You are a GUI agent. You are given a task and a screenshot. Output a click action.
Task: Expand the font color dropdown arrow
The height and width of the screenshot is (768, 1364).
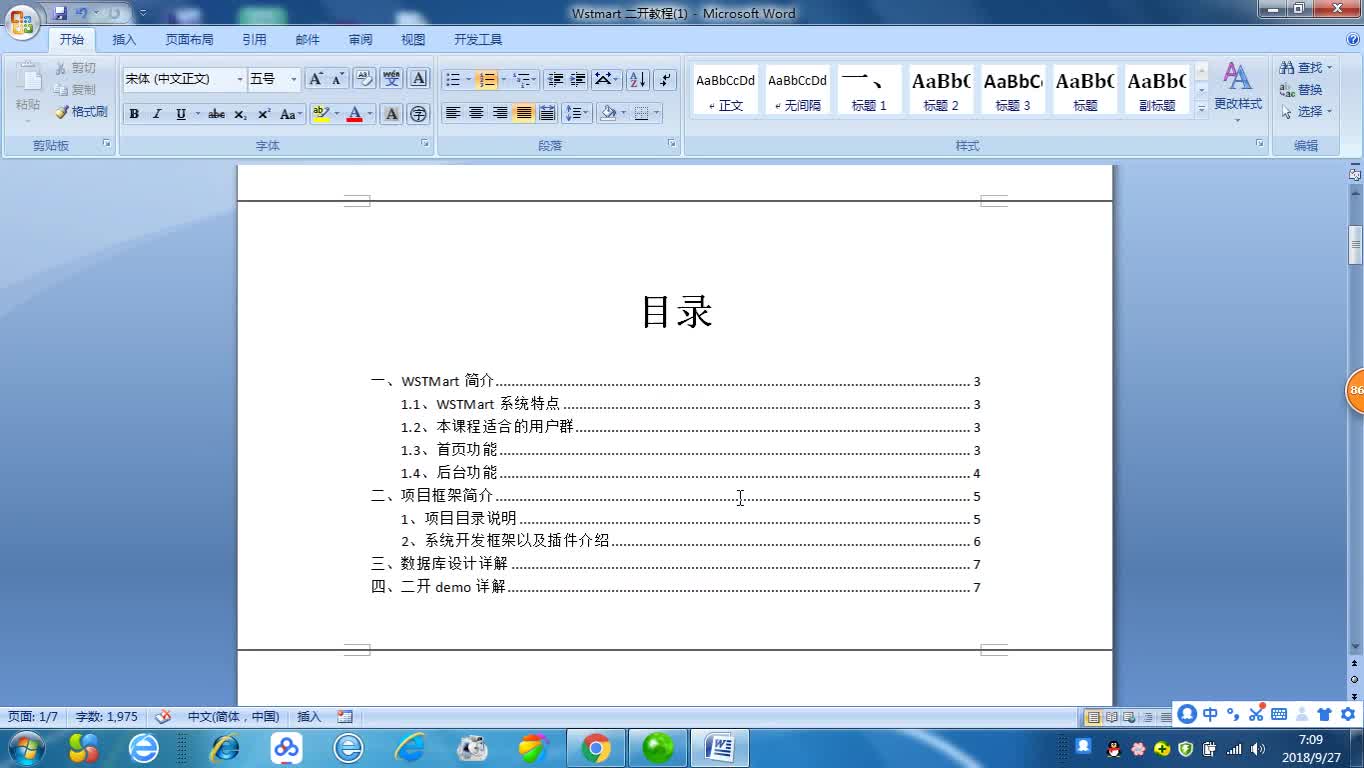pyautogui.click(x=370, y=114)
